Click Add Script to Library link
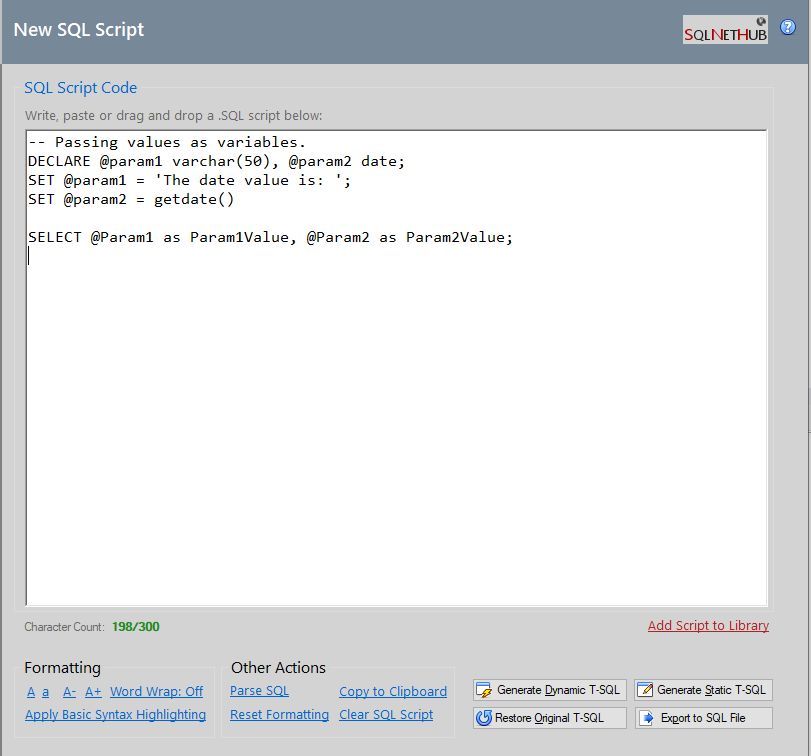The height and width of the screenshot is (756, 811). (708, 626)
